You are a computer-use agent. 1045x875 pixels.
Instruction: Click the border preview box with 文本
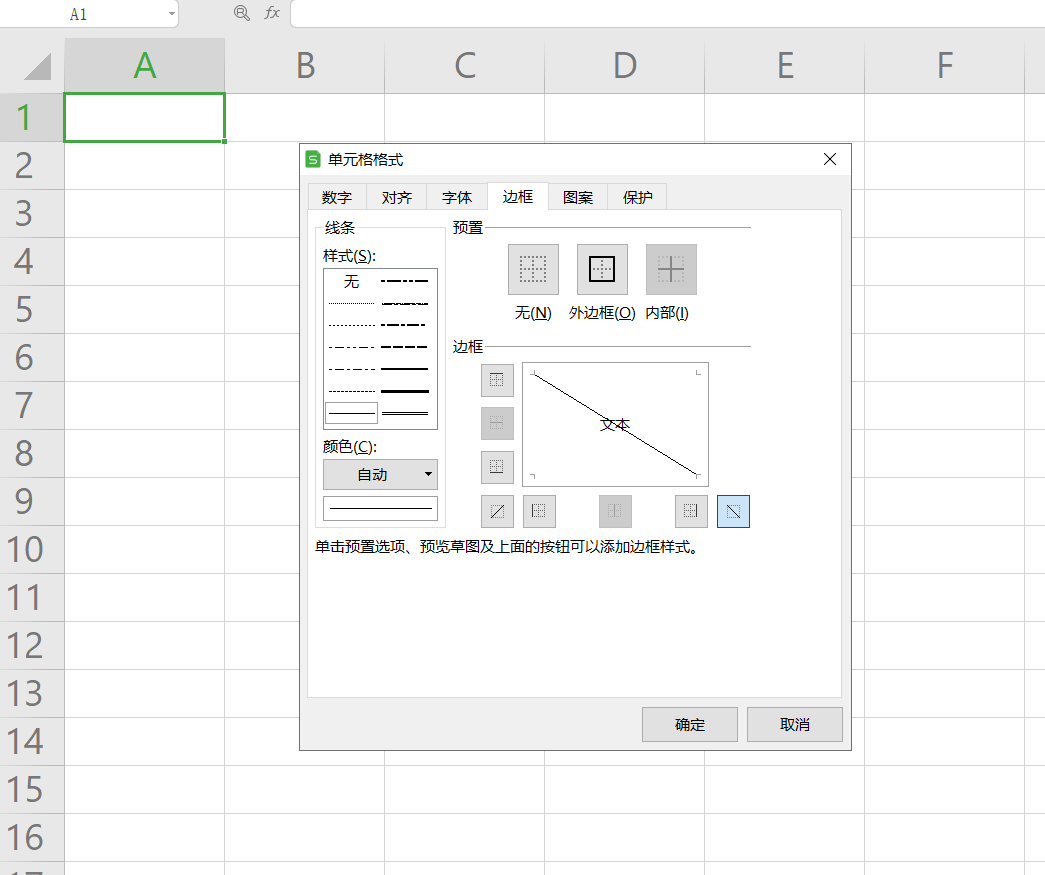point(615,424)
